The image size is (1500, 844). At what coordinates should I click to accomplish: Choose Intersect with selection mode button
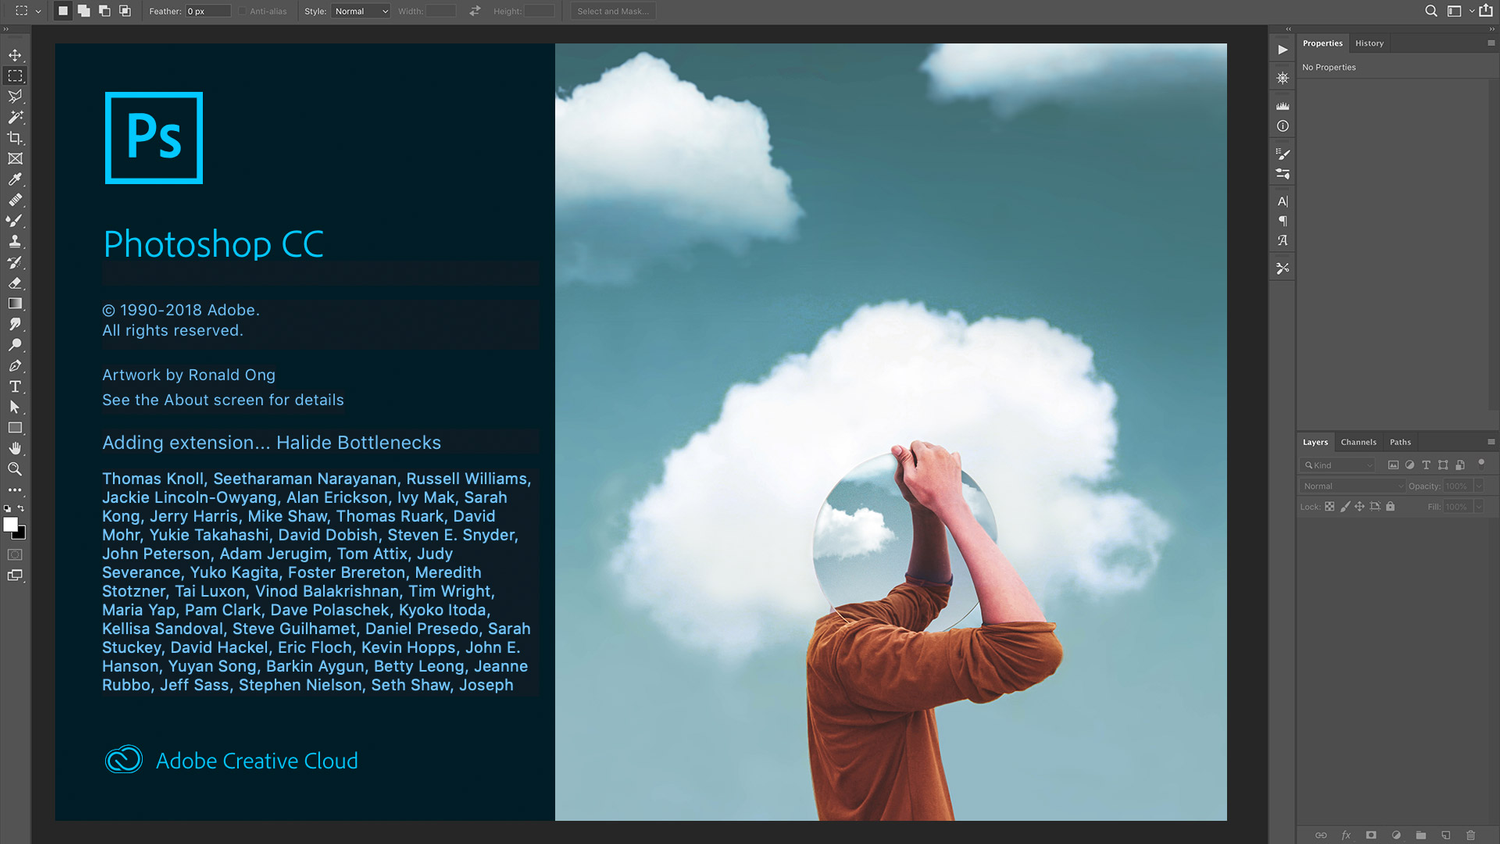[x=125, y=11]
